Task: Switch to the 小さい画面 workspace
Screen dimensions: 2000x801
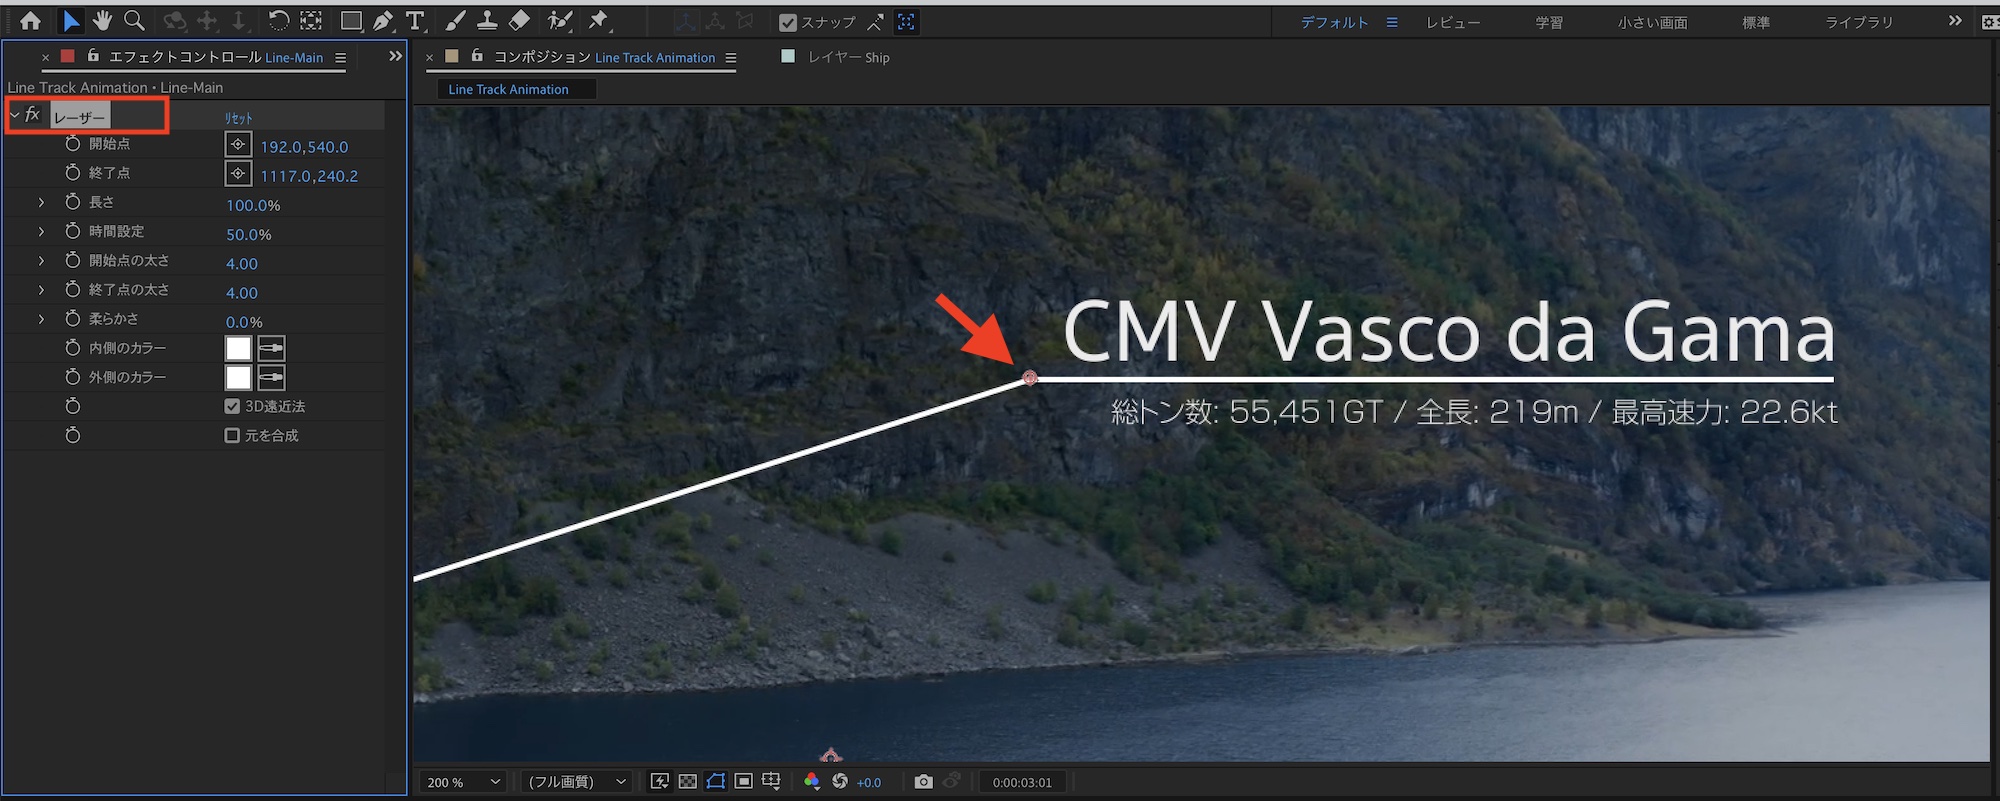Action: (x=1653, y=22)
